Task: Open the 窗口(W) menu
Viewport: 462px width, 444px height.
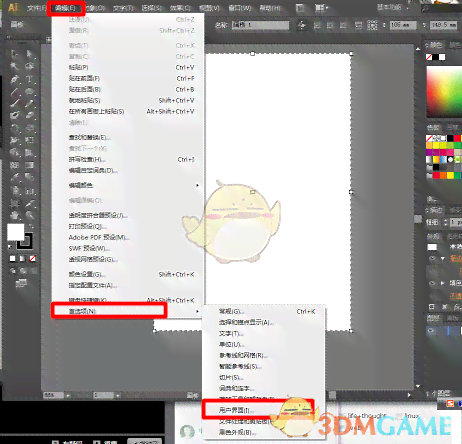Action: tap(240, 8)
